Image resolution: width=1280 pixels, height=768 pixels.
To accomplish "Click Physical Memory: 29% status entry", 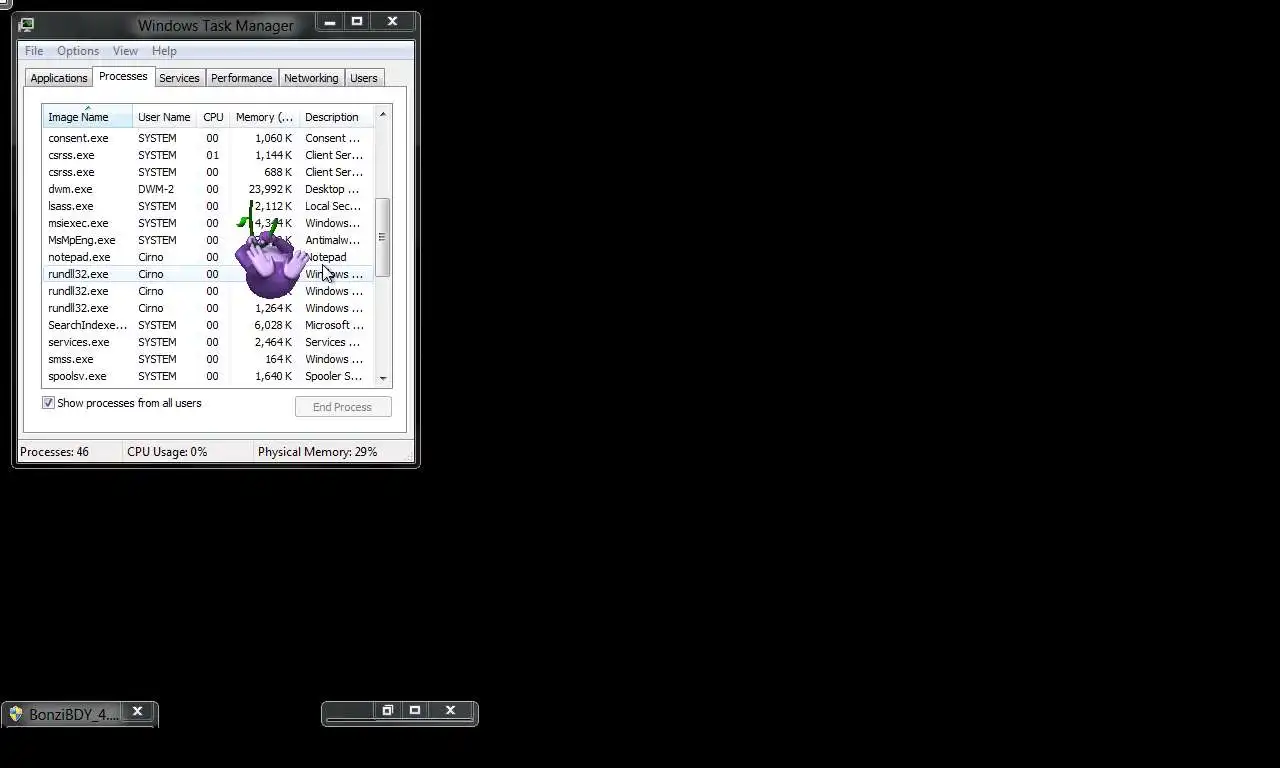I will click(x=317, y=452).
